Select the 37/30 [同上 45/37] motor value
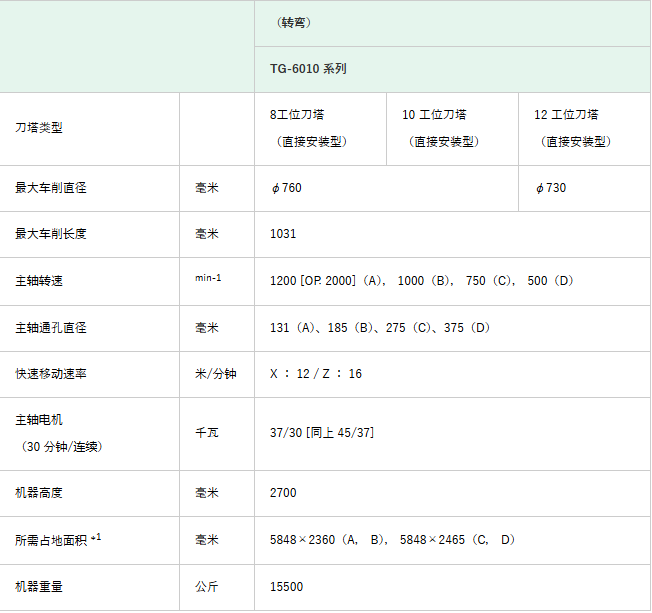The height and width of the screenshot is (613, 652). click(321, 433)
